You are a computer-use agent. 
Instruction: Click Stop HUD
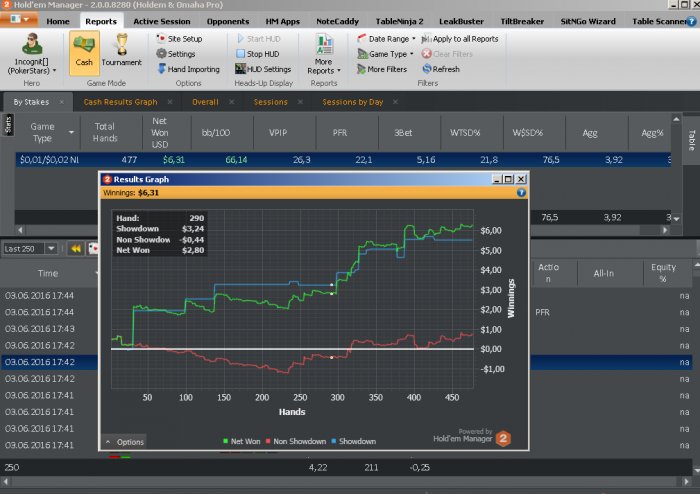[x=258, y=54]
